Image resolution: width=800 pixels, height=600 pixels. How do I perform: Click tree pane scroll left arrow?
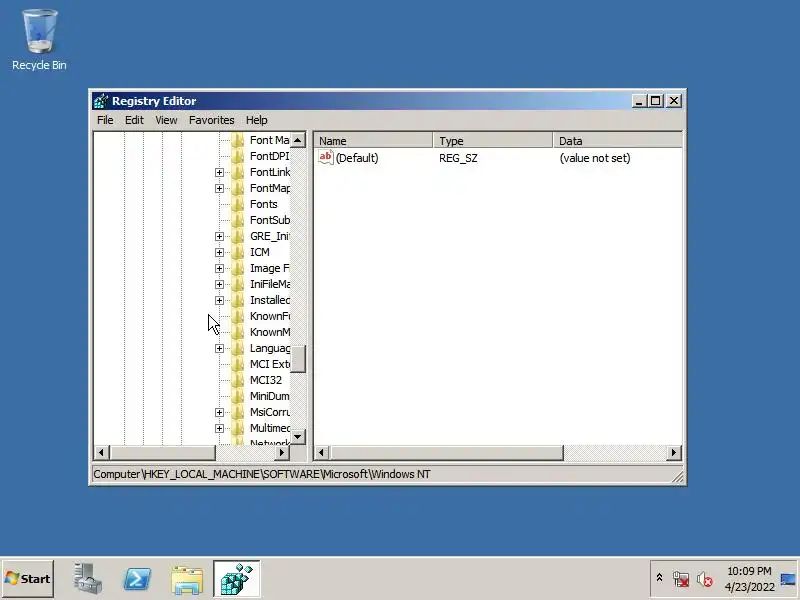(x=101, y=452)
